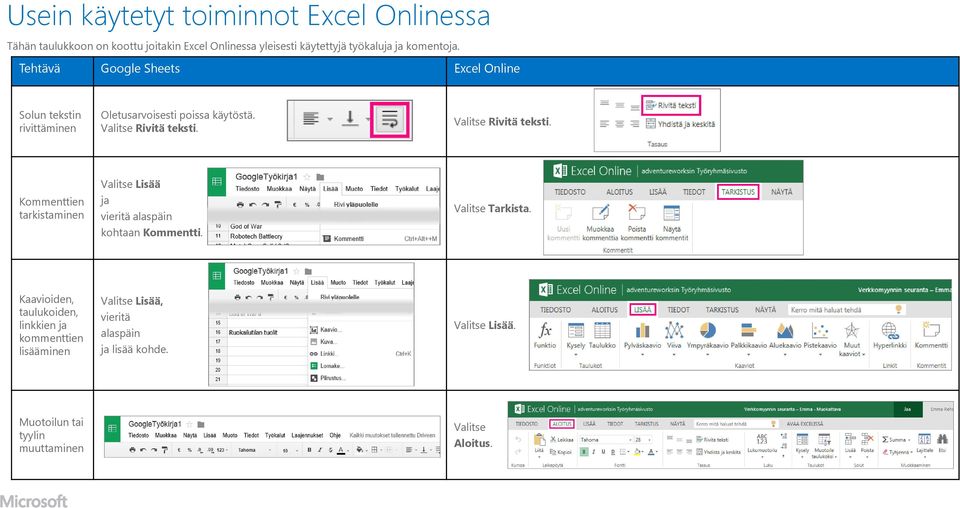
Task: Click the Taulukko icon in Taulukot group
Action: click(x=602, y=331)
